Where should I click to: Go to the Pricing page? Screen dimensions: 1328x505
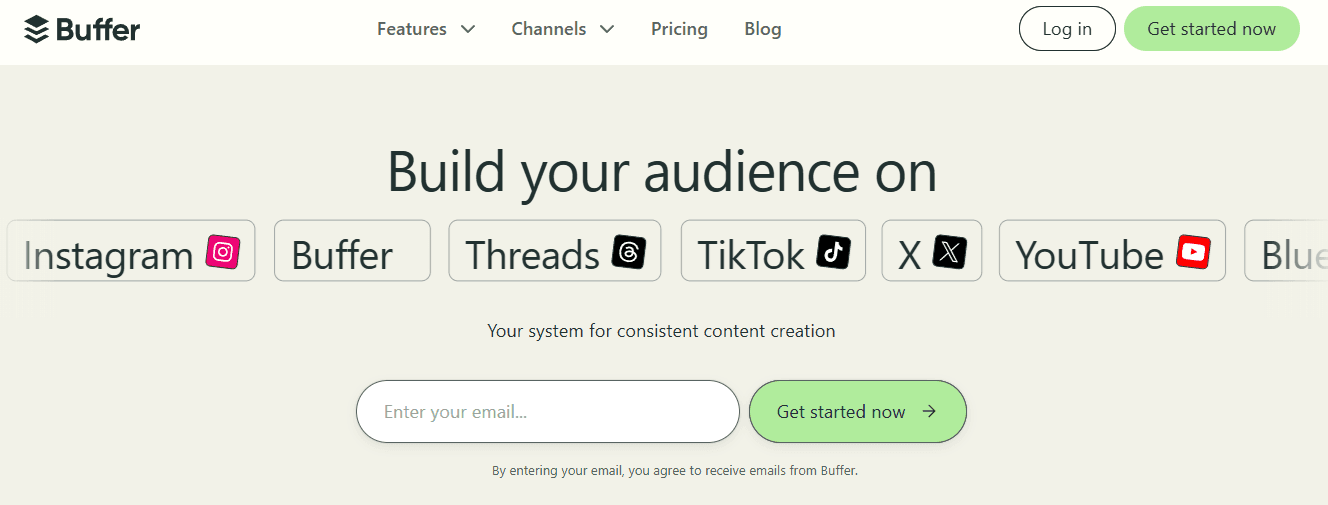[x=679, y=29]
